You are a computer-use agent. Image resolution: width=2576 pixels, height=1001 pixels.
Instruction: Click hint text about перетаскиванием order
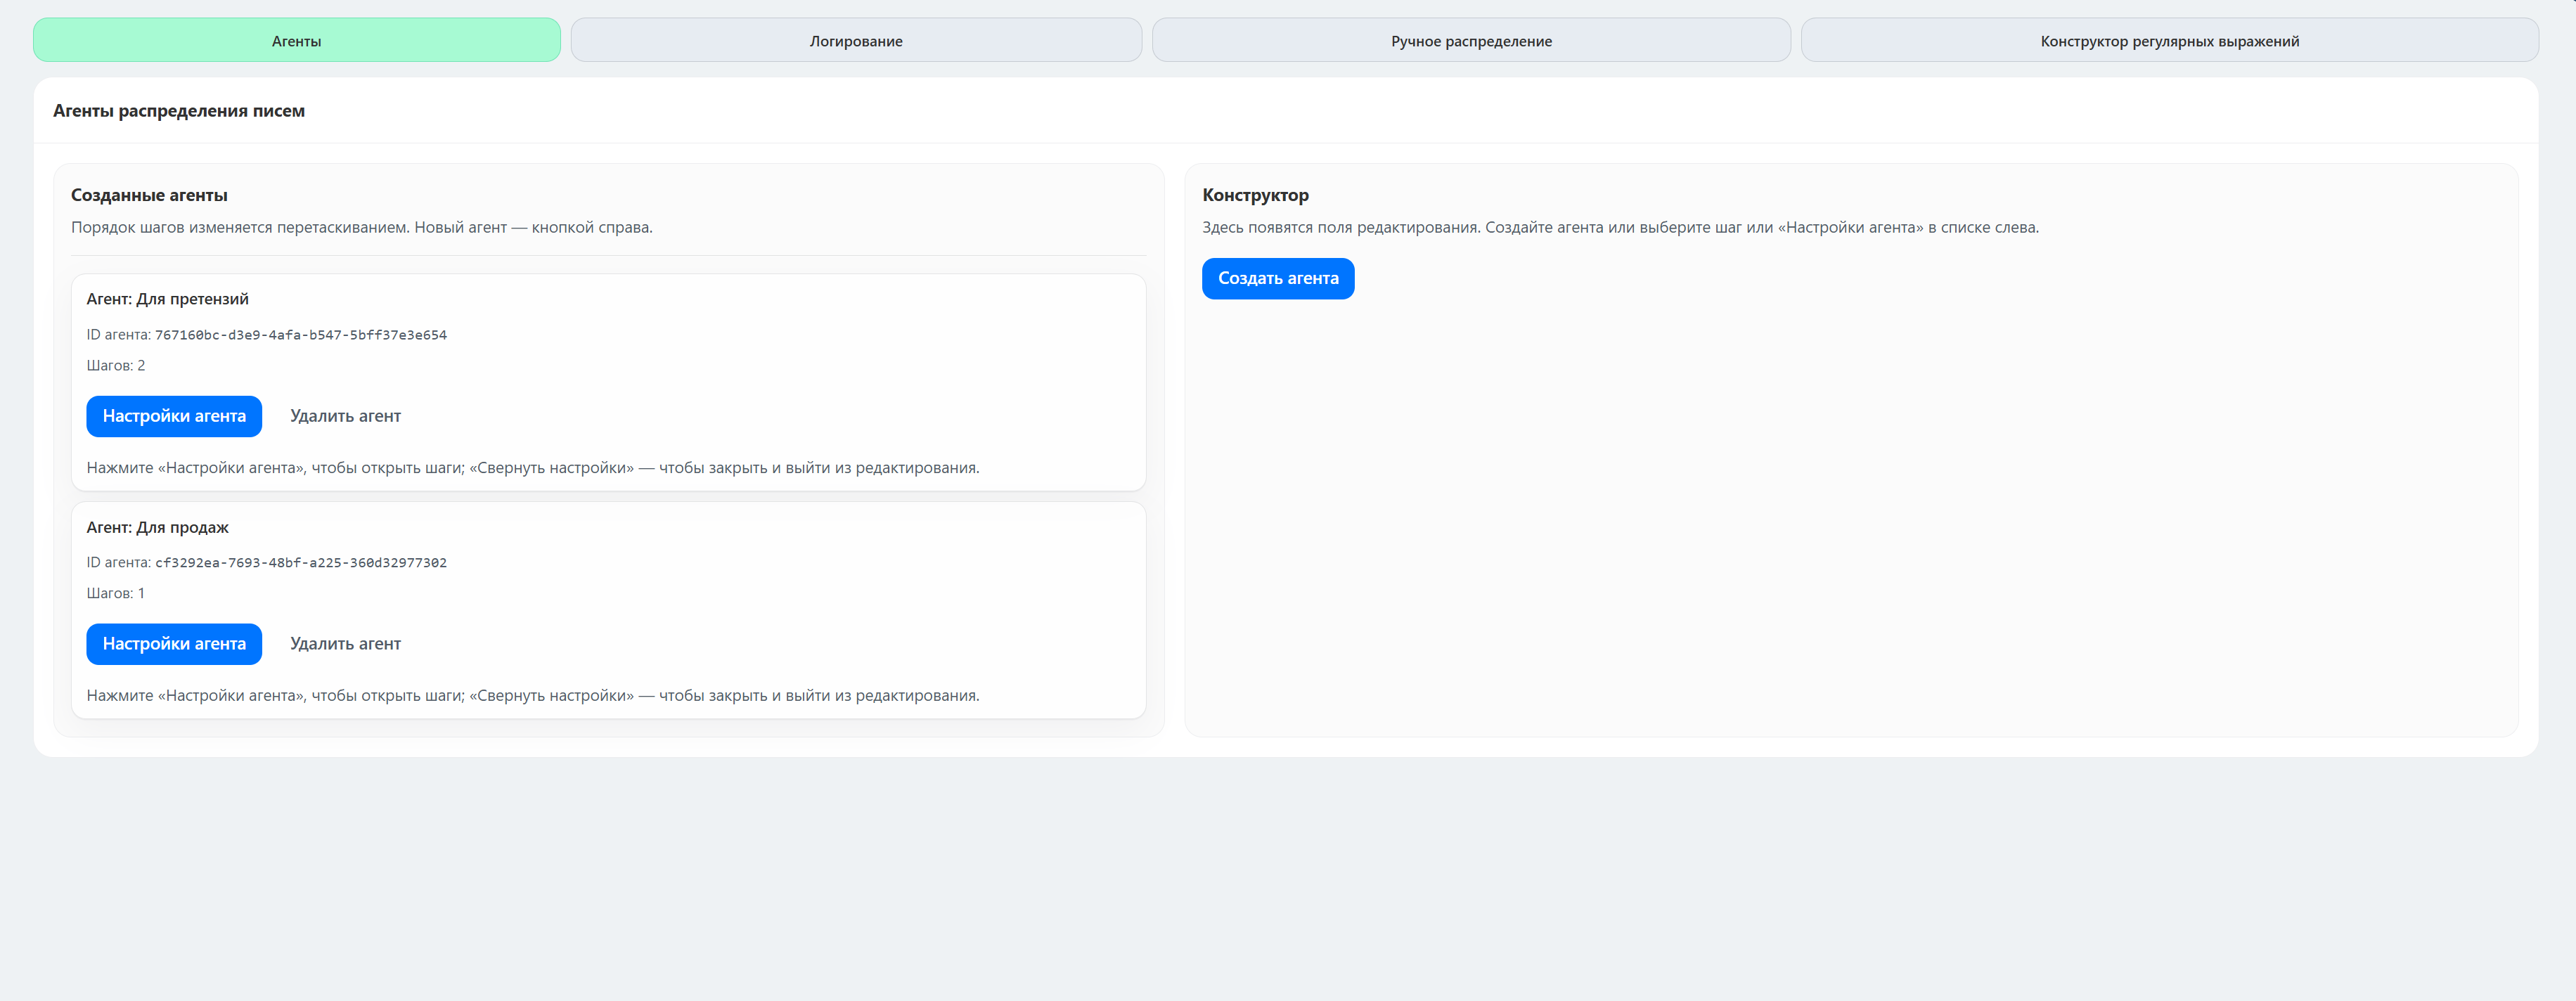(361, 227)
